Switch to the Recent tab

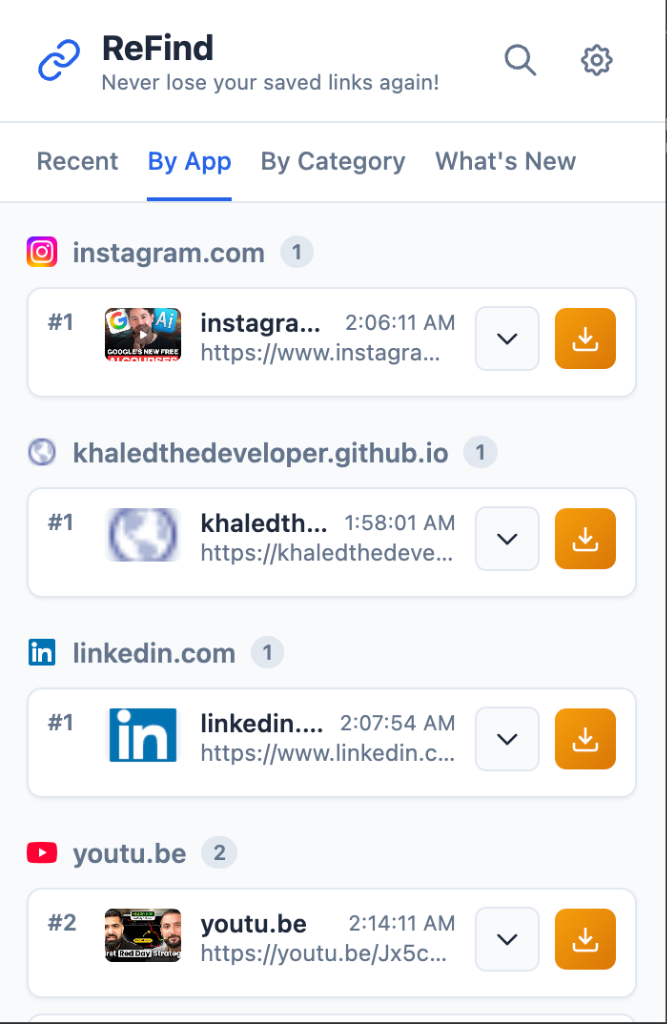(x=77, y=161)
